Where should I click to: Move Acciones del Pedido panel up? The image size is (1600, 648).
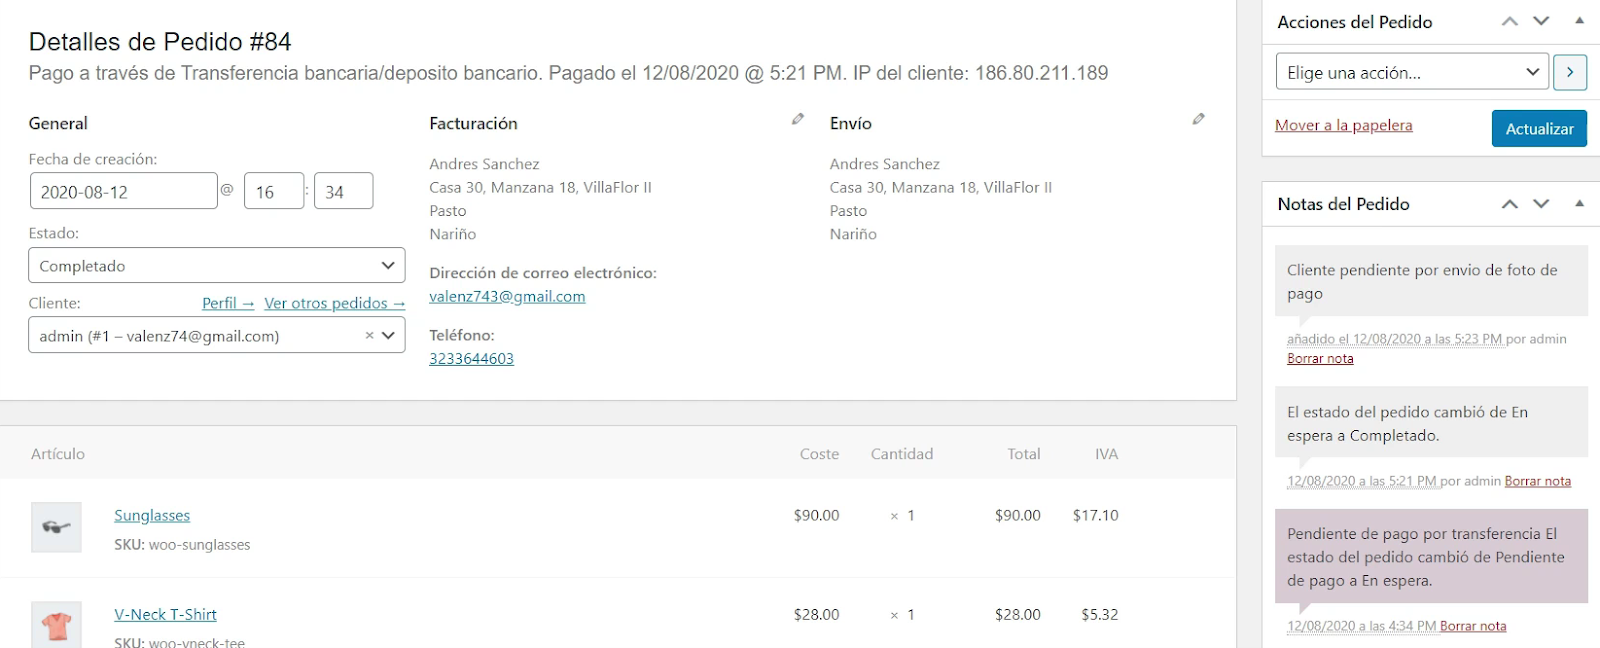pos(1510,21)
